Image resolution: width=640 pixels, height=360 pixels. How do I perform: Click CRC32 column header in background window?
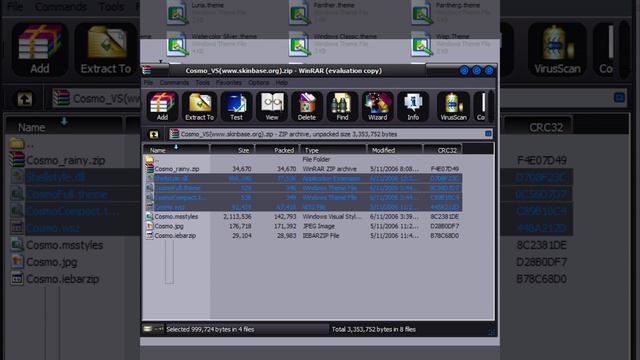[x=538, y=127]
